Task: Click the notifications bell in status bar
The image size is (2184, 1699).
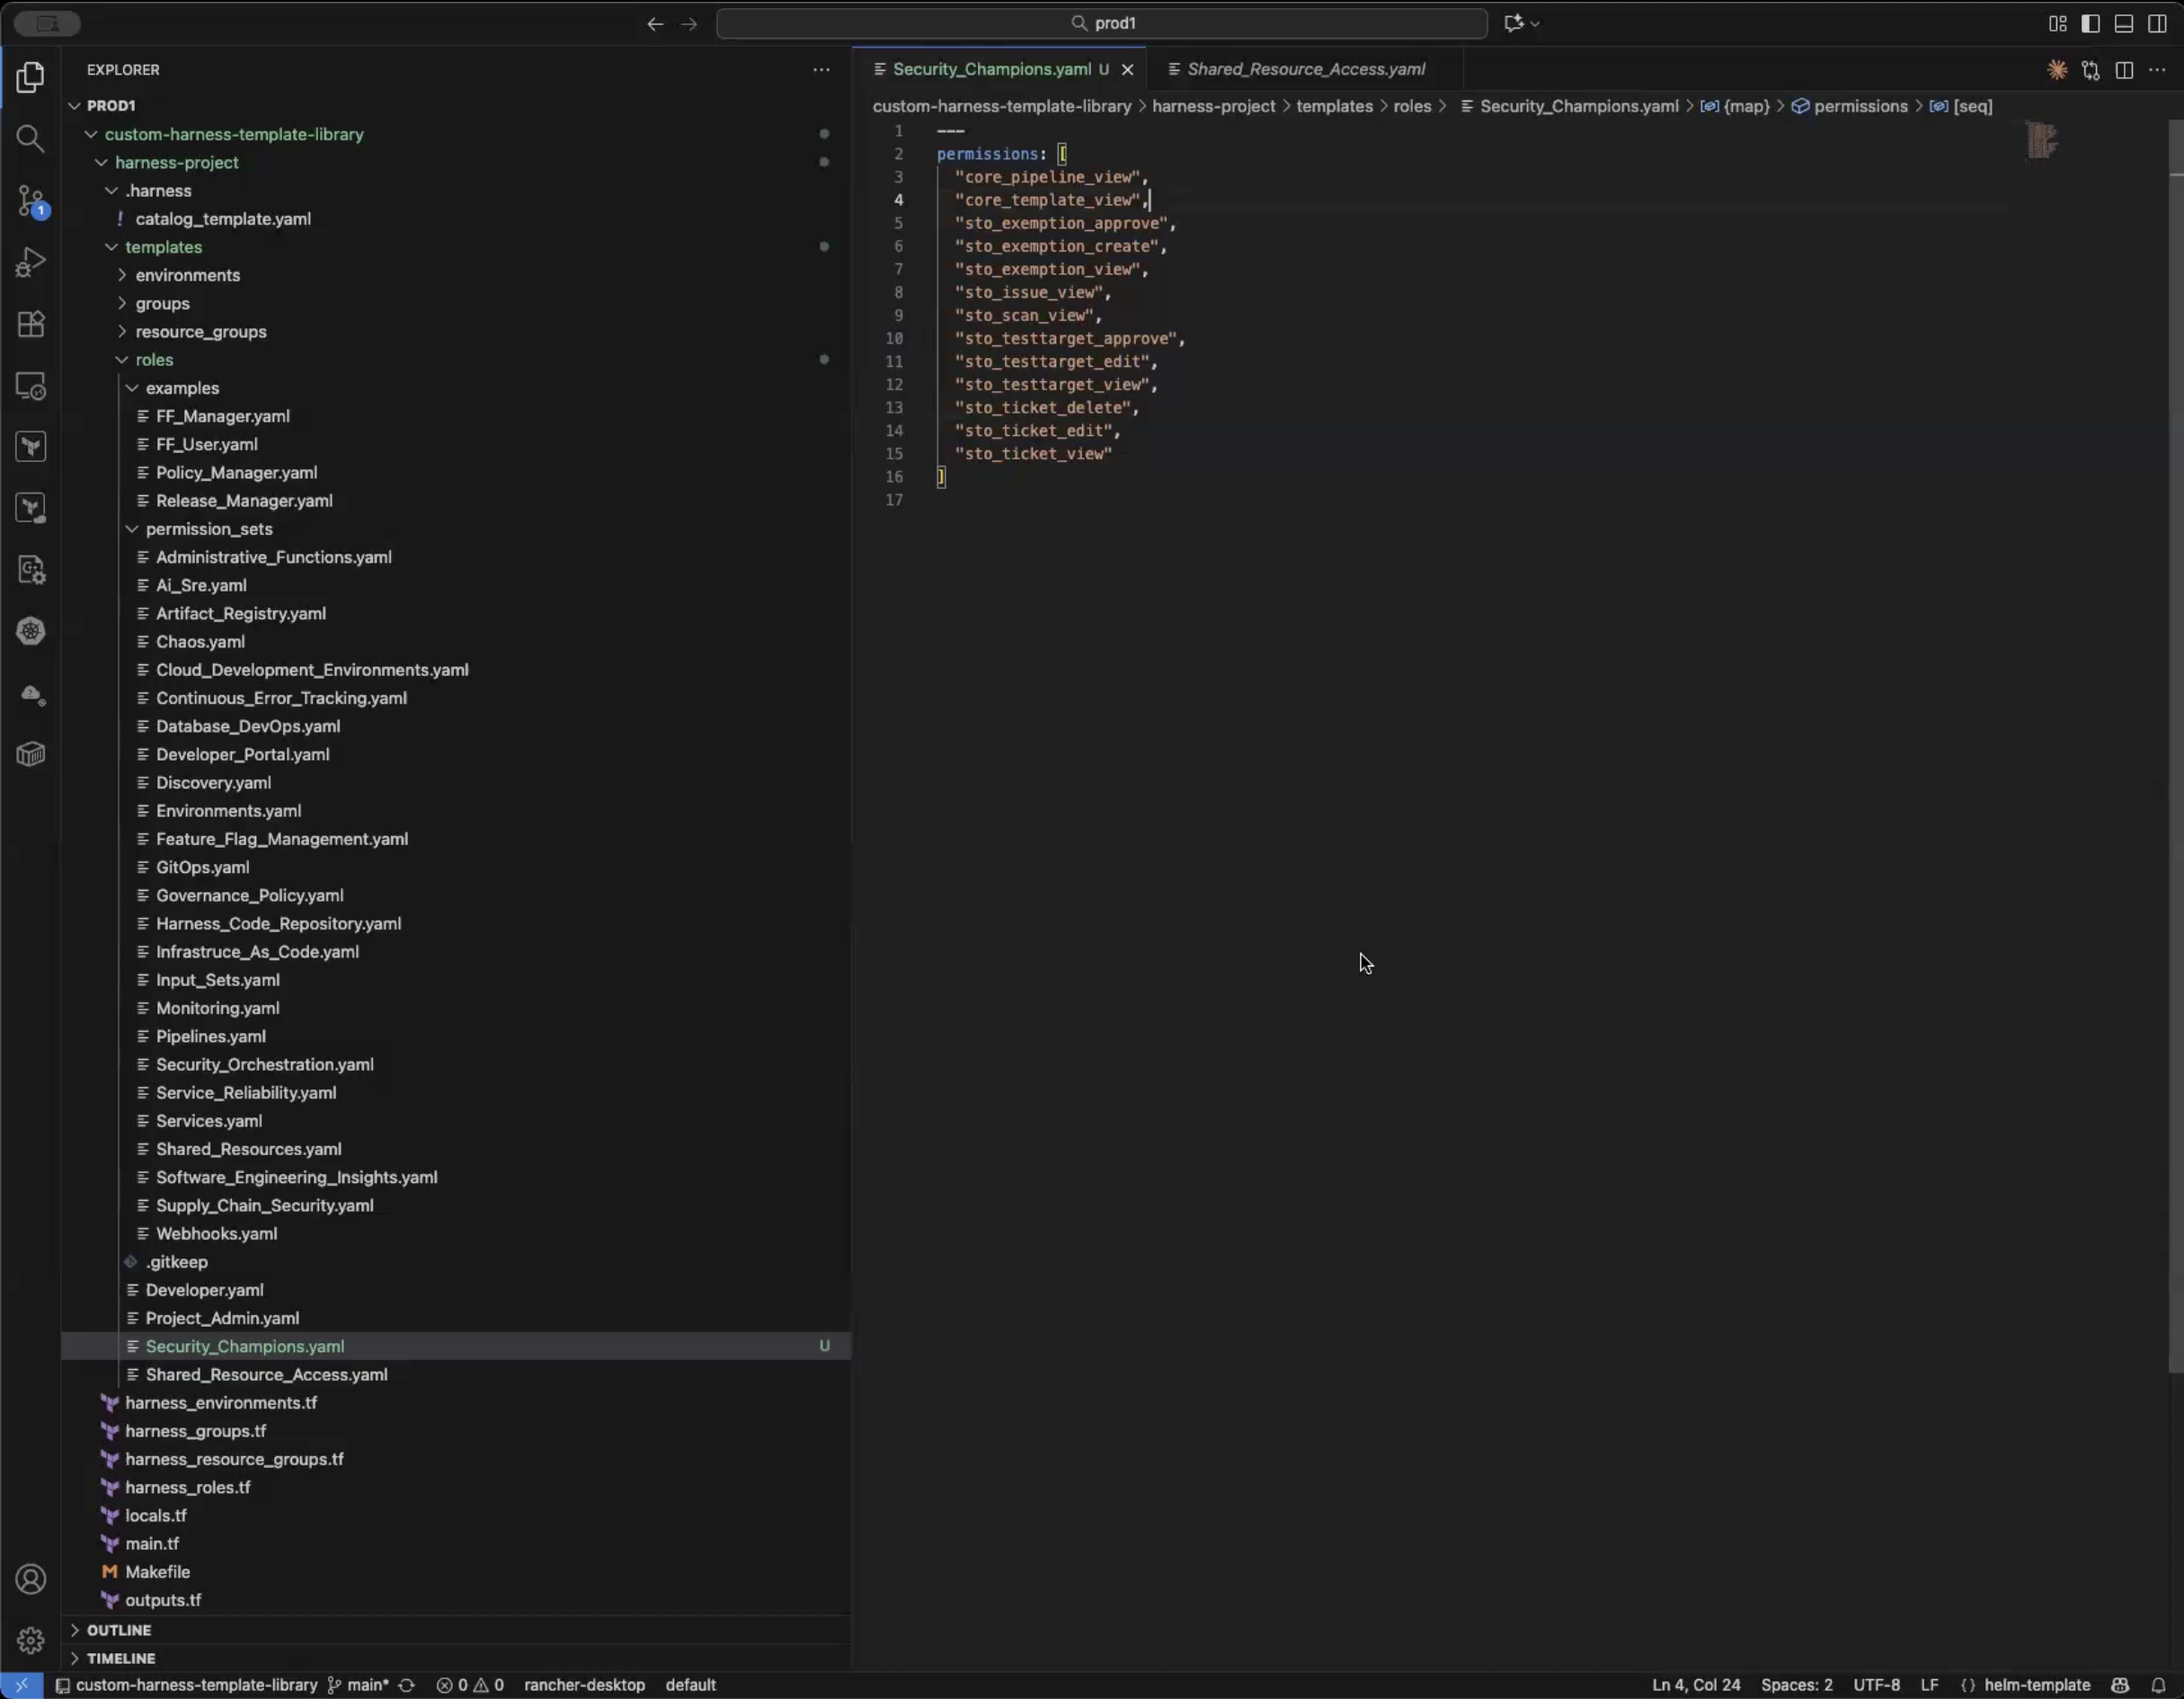Action: point(2158,1685)
